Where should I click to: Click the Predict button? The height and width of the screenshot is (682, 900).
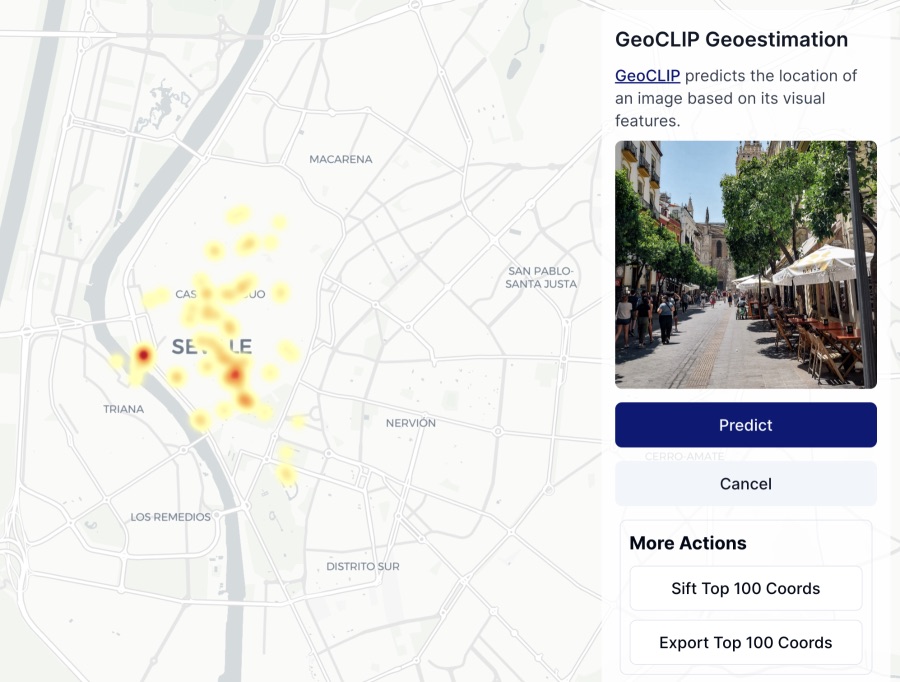[x=746, y=425]
